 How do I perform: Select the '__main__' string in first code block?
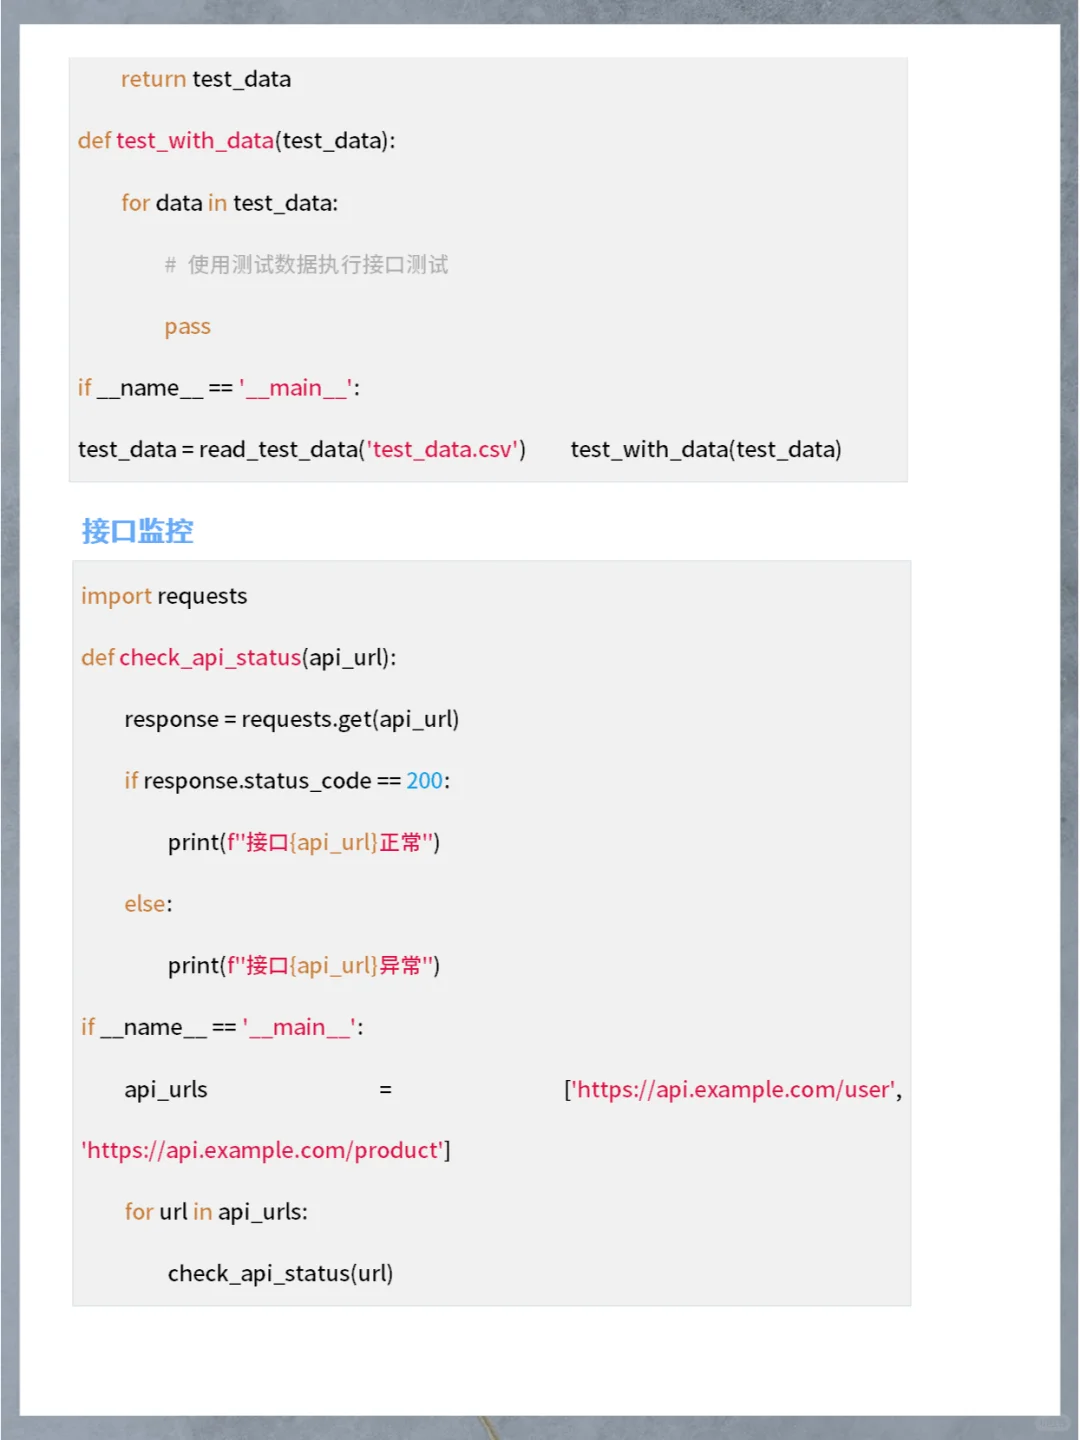(x=296, y=387)
